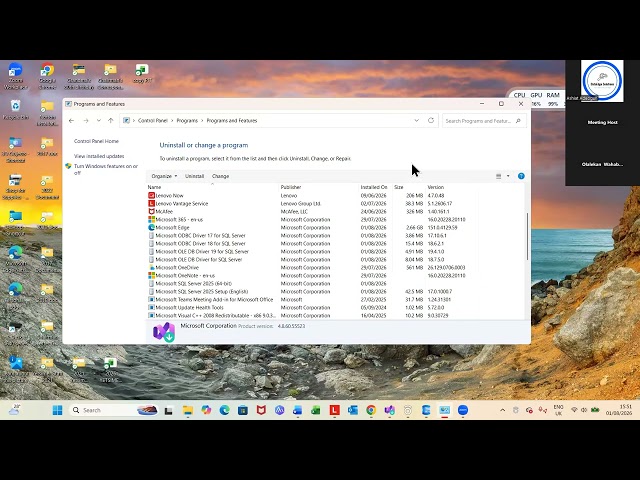Go up one level with up arrow
Screen dimensions: 640x480
111,120
